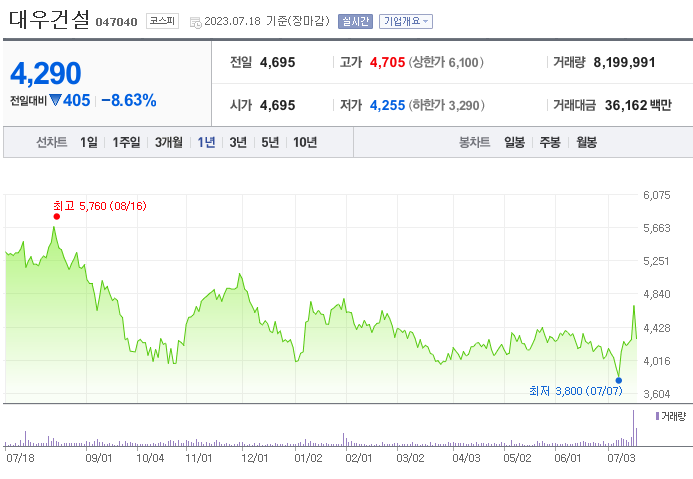Click the 거래량 legend marker in volume chart

click(657, 416)
